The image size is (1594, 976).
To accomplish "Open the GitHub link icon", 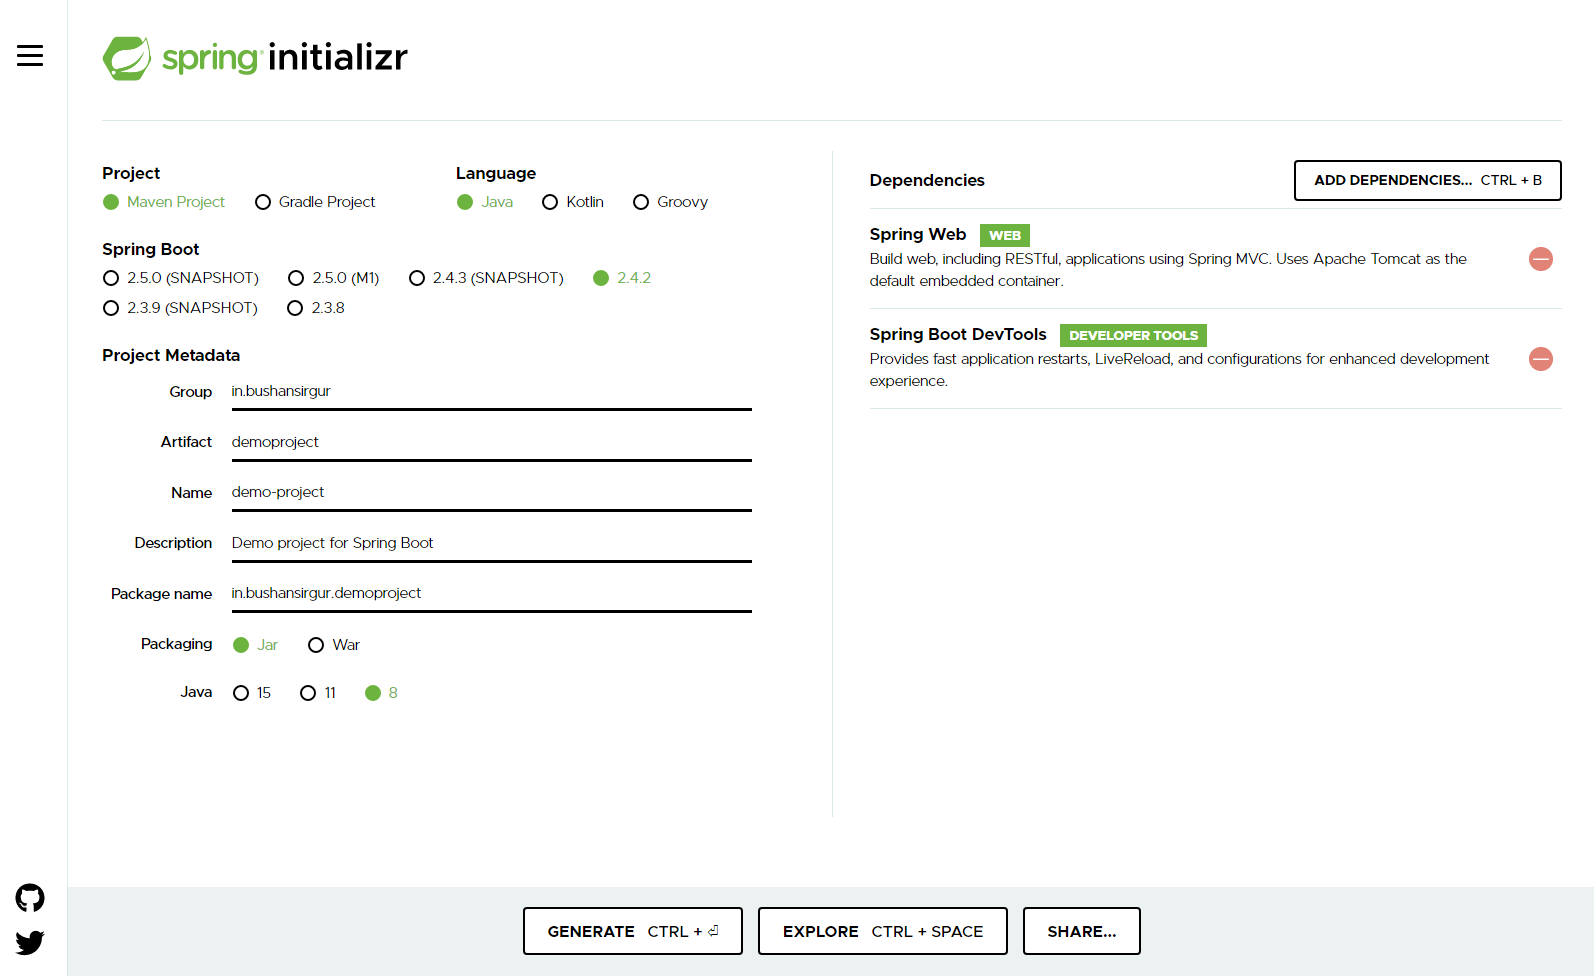I will click(x=30, y=898).
